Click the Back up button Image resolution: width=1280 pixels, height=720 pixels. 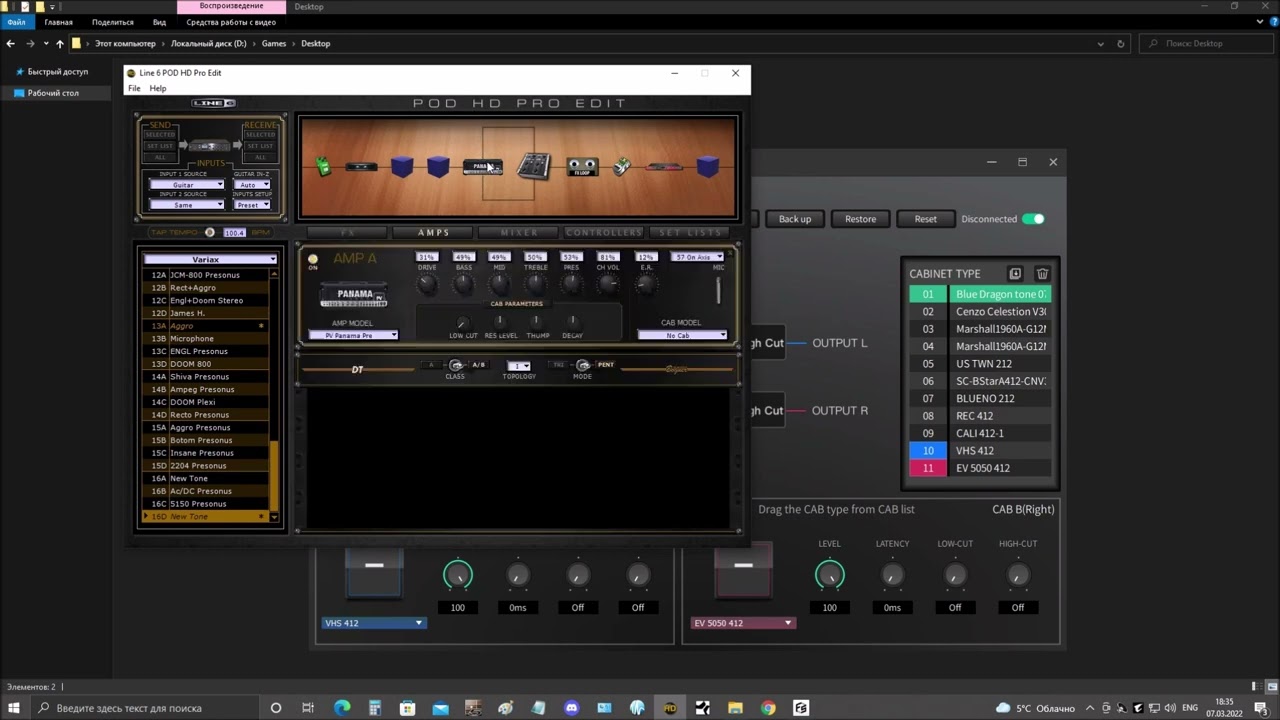pos(795,219)
